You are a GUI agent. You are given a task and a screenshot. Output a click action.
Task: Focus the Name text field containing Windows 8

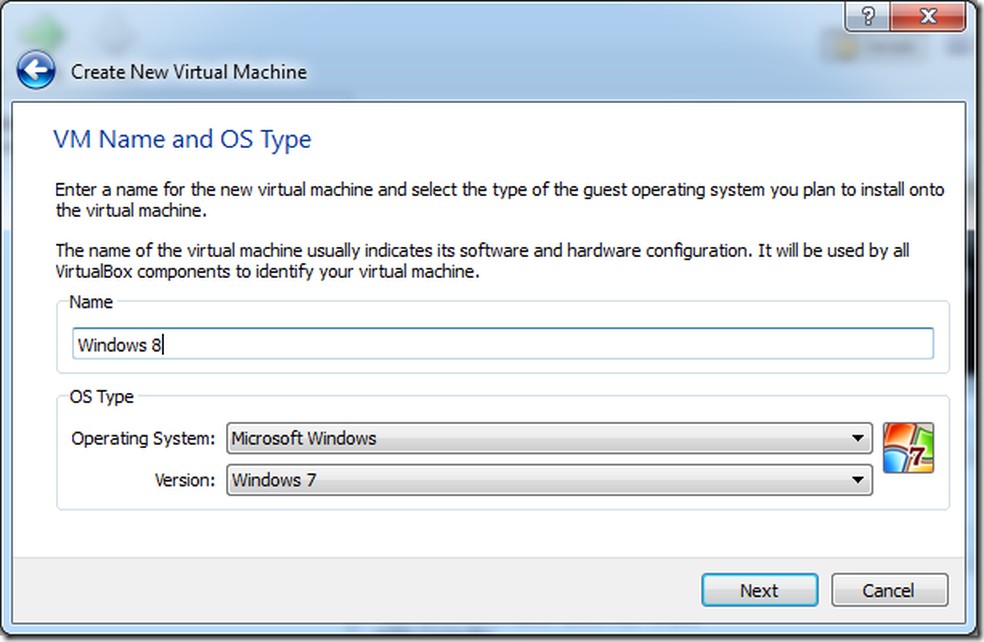pos(502,345)
